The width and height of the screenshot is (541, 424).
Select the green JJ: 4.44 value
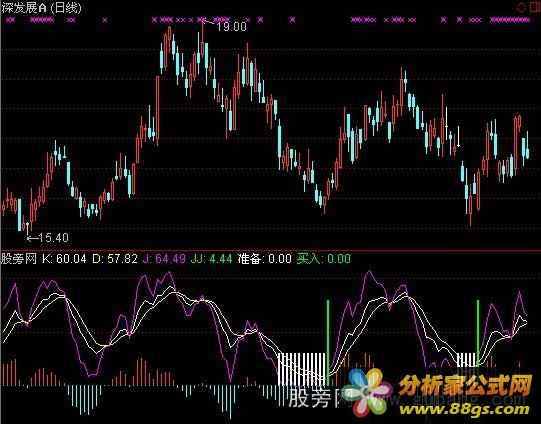coord(212,258)
